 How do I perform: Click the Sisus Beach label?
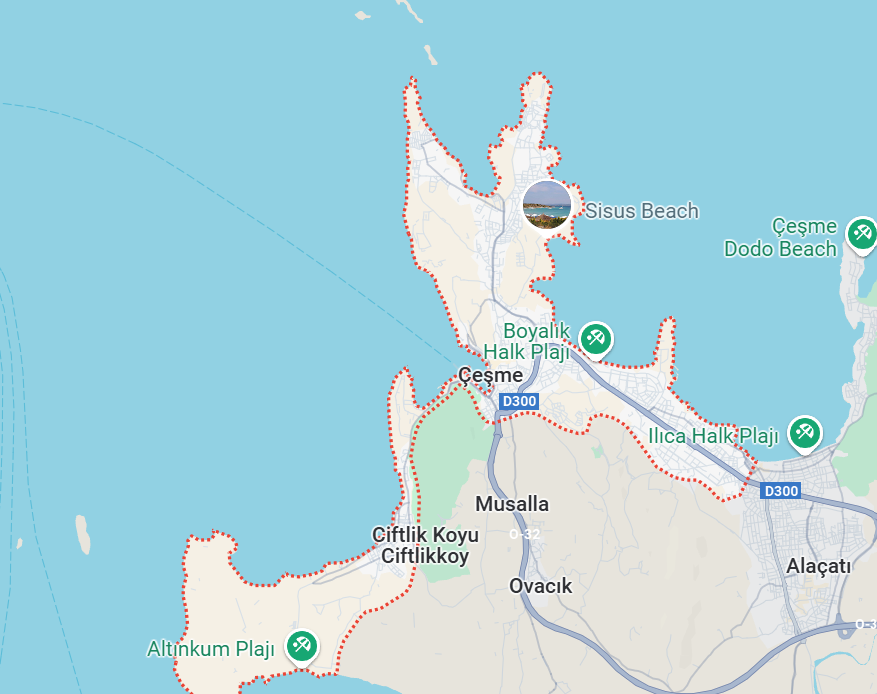(x=642, y=211)
